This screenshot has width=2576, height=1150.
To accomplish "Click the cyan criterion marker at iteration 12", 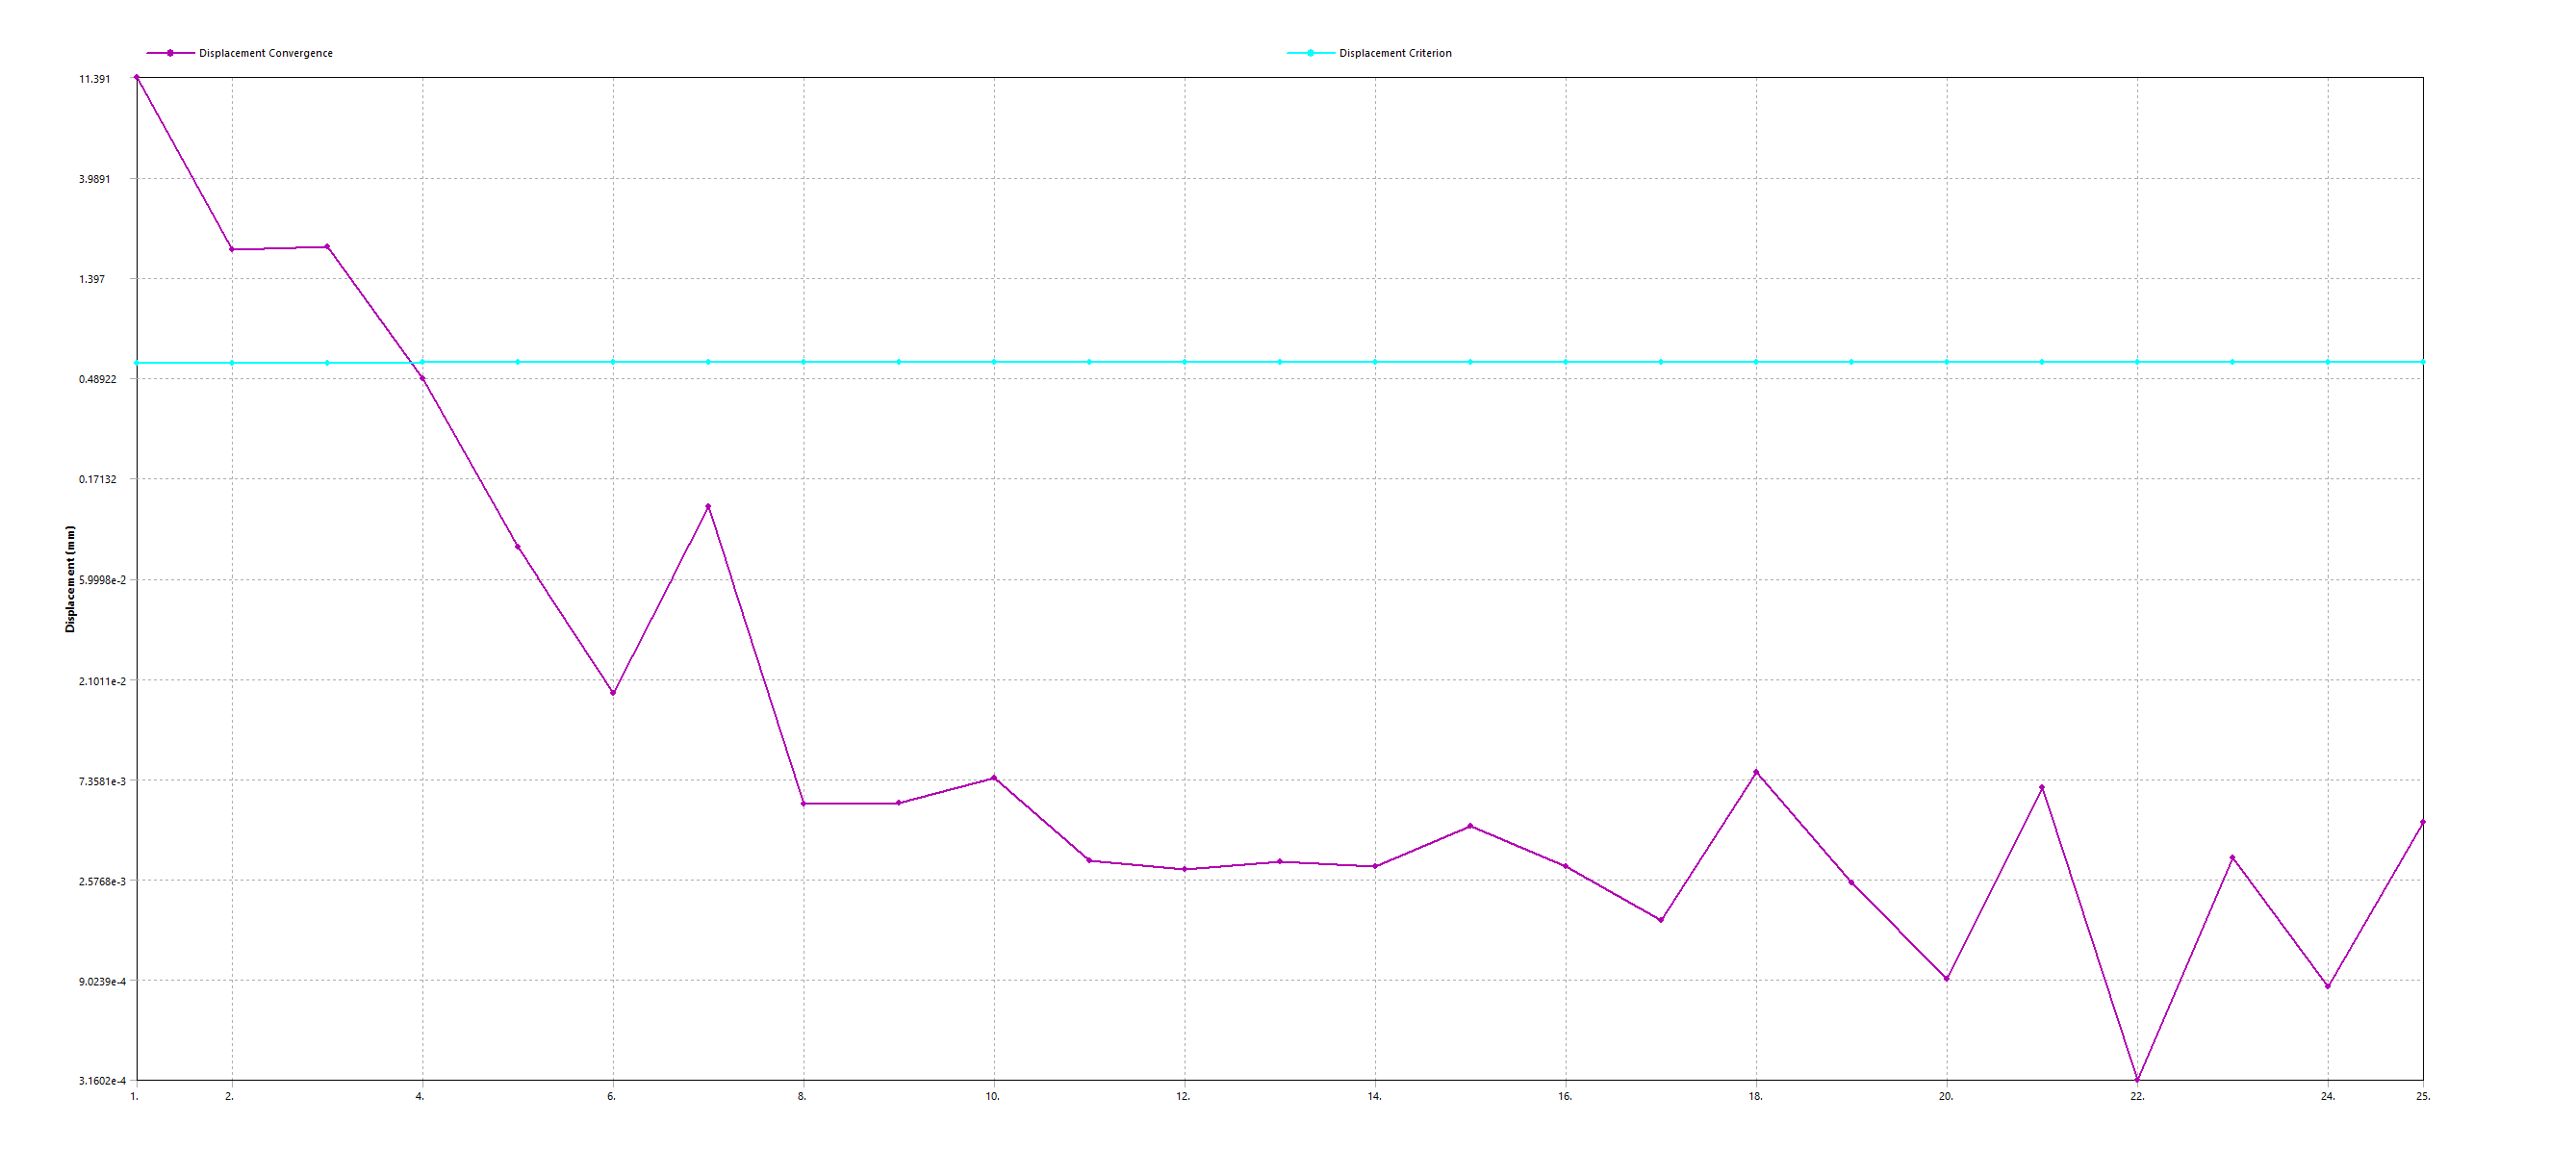I will 1184,362.
